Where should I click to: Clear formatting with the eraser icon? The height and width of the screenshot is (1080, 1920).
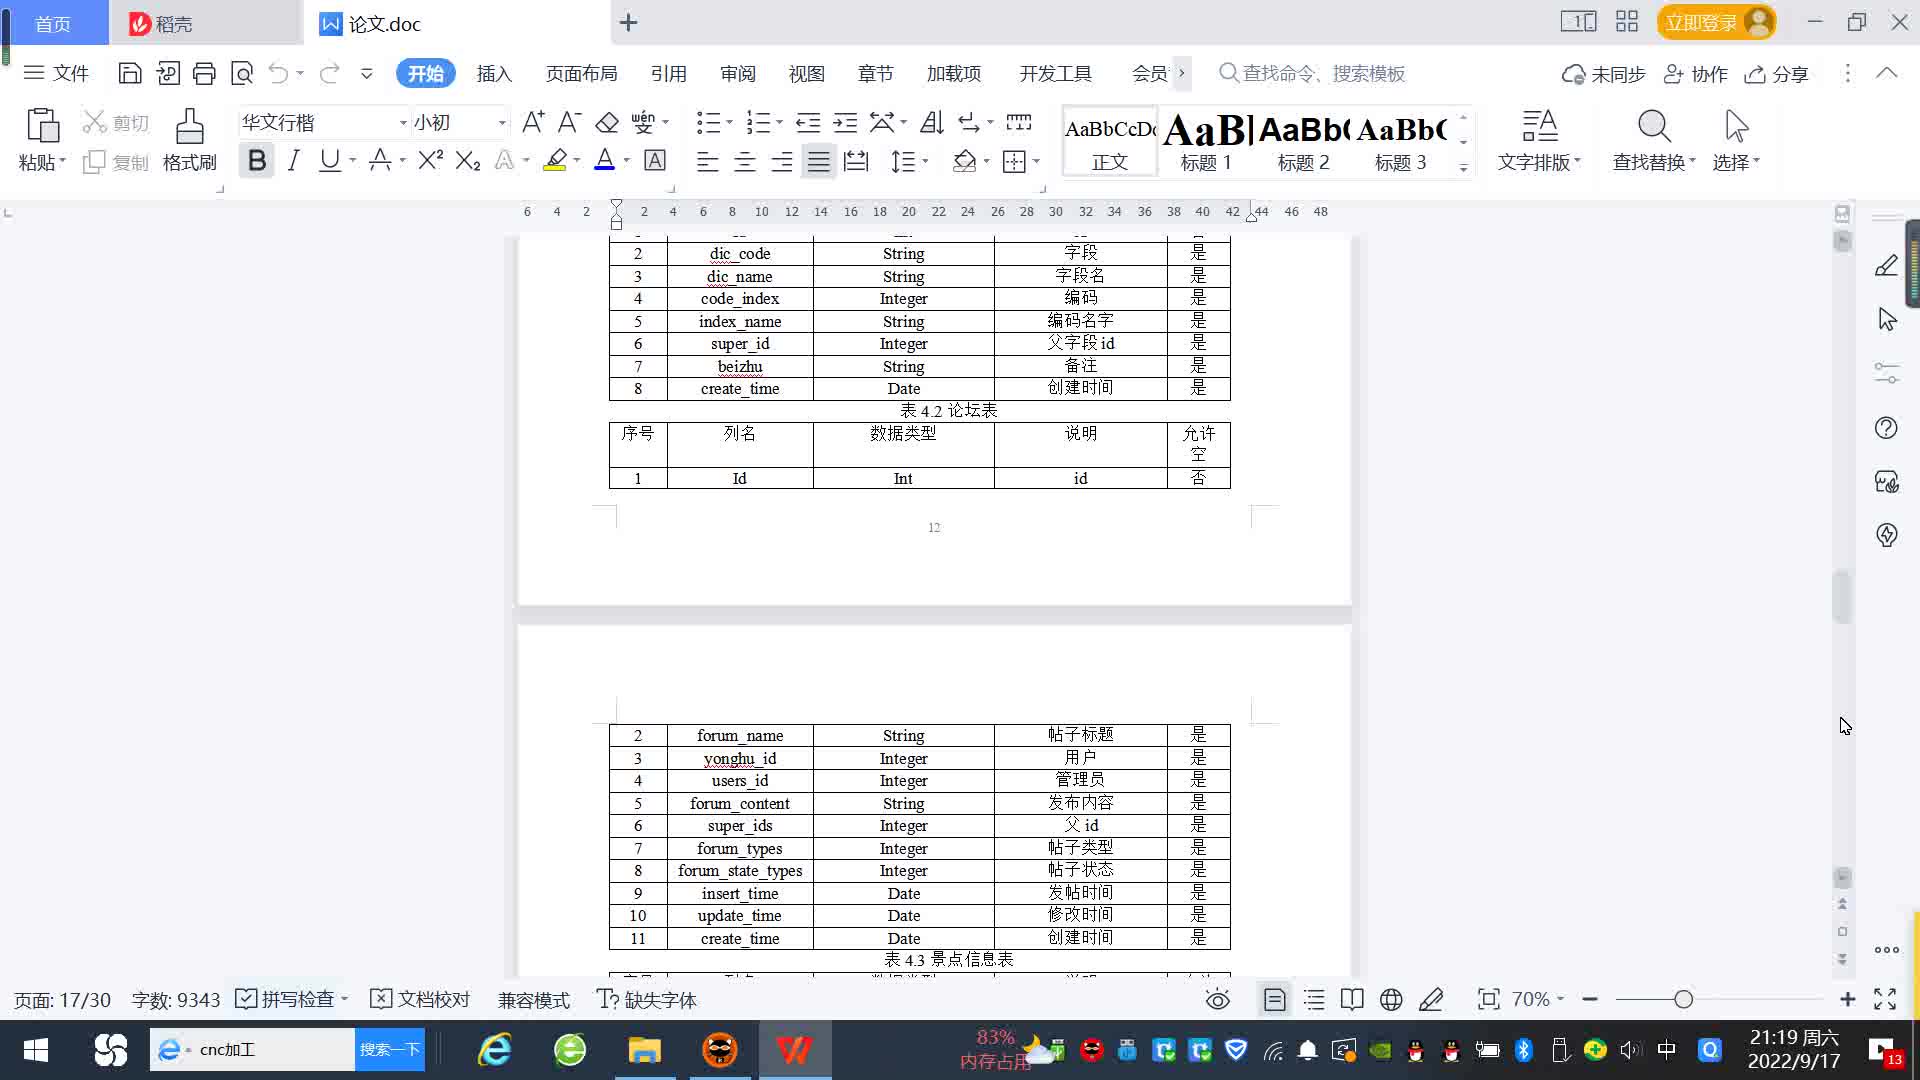606,122
